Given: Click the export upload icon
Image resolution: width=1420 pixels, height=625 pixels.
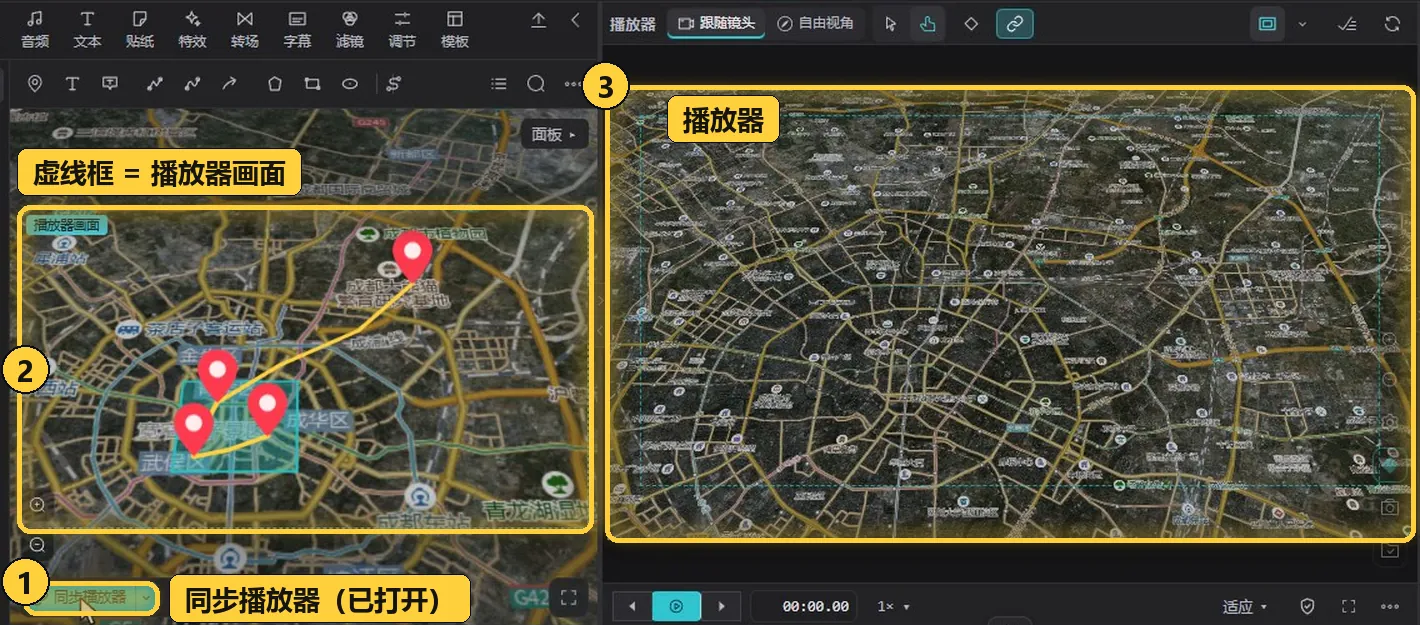Looking at the screenshot, I should coord(539,20).
